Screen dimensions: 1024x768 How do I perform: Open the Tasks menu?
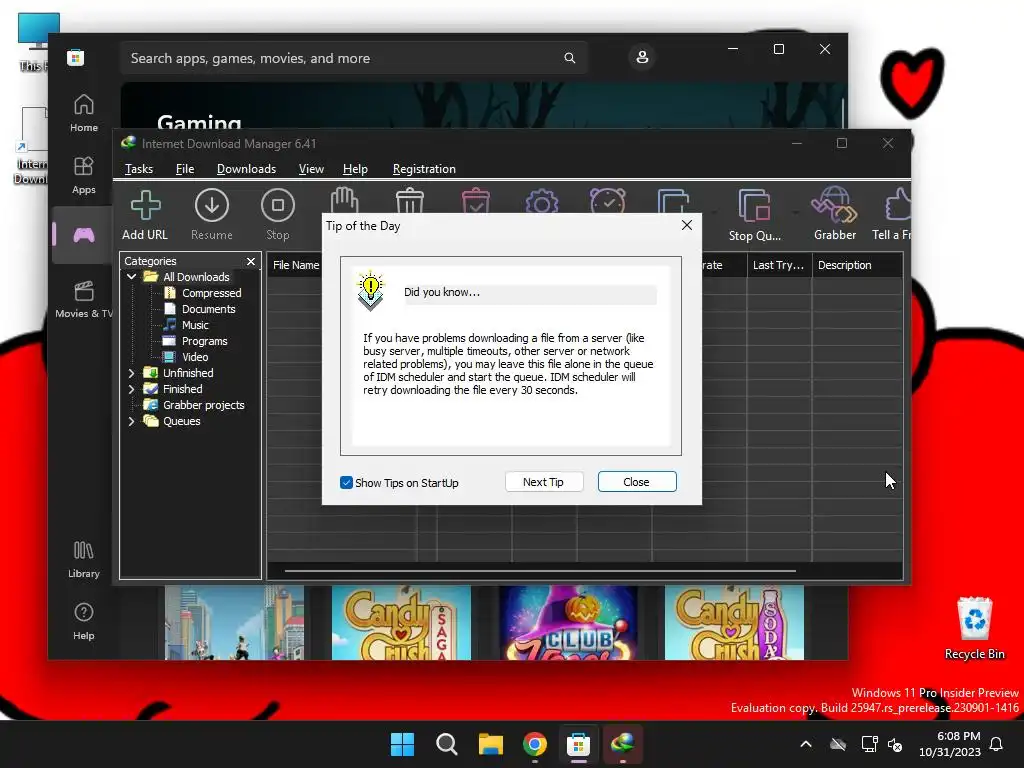click(138, 169)
